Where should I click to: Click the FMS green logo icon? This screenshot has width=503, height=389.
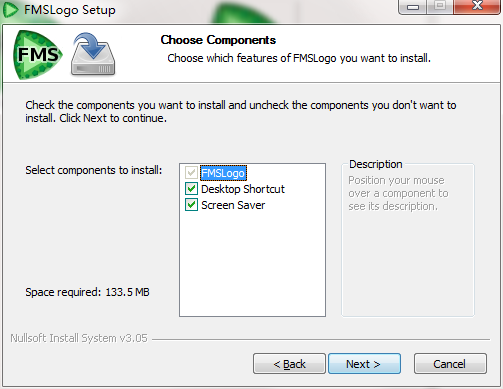point(37,55)
